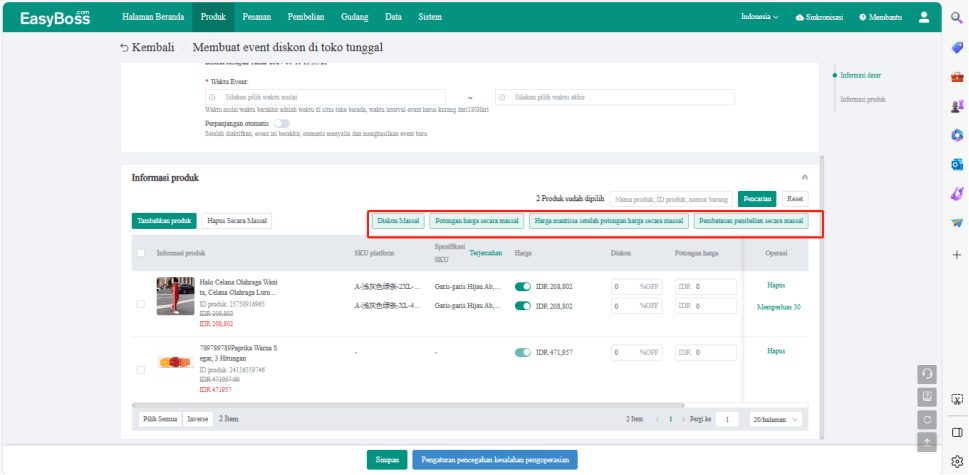The width and height of the screenshot is (969, 475).
Task: Click the screenshot capture icon in sidebar
Action: click(957, 400)
